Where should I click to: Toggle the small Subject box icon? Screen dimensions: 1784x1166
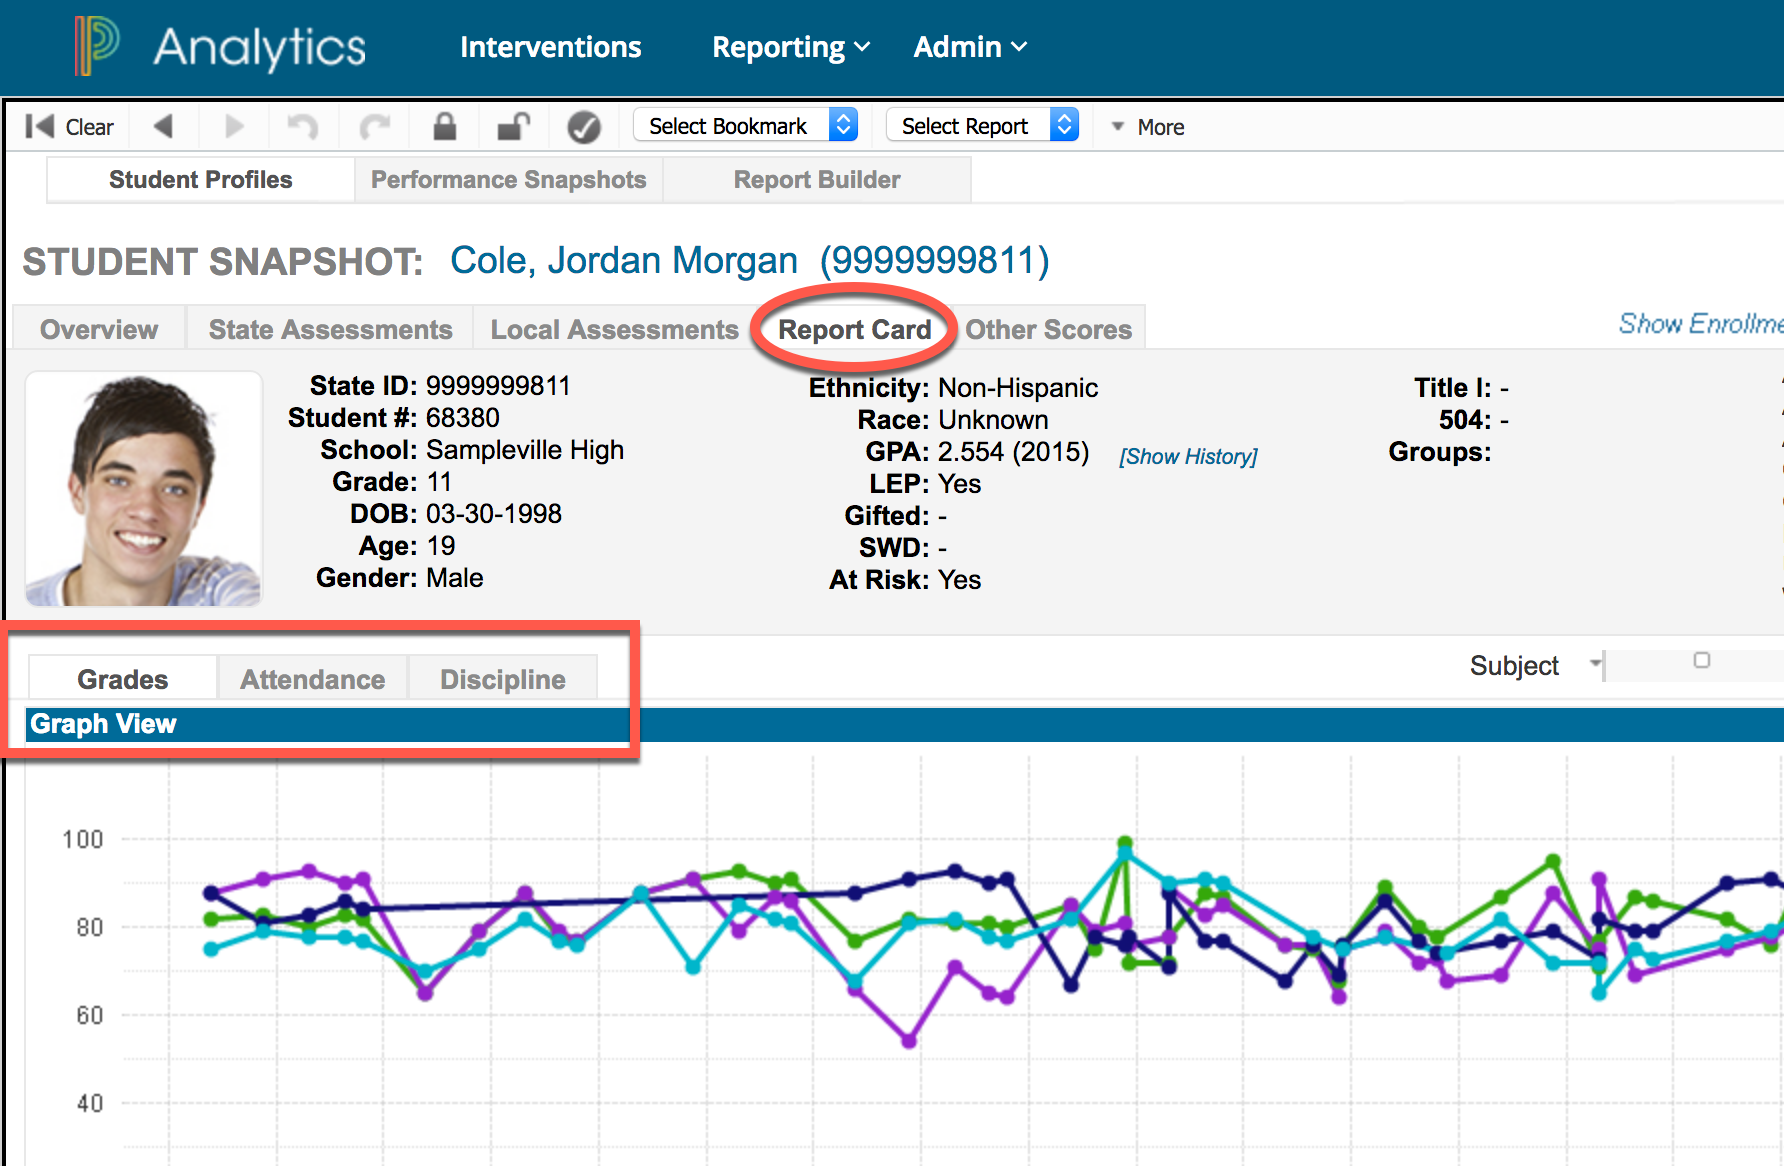click(x=1702, y=660)
